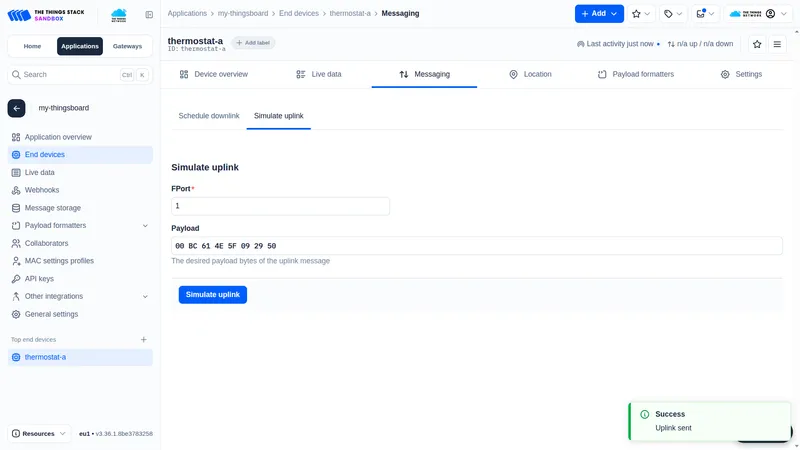Select the Applications section button
The width and height of the screenshot is (800, 450).
tap(80, 46)
